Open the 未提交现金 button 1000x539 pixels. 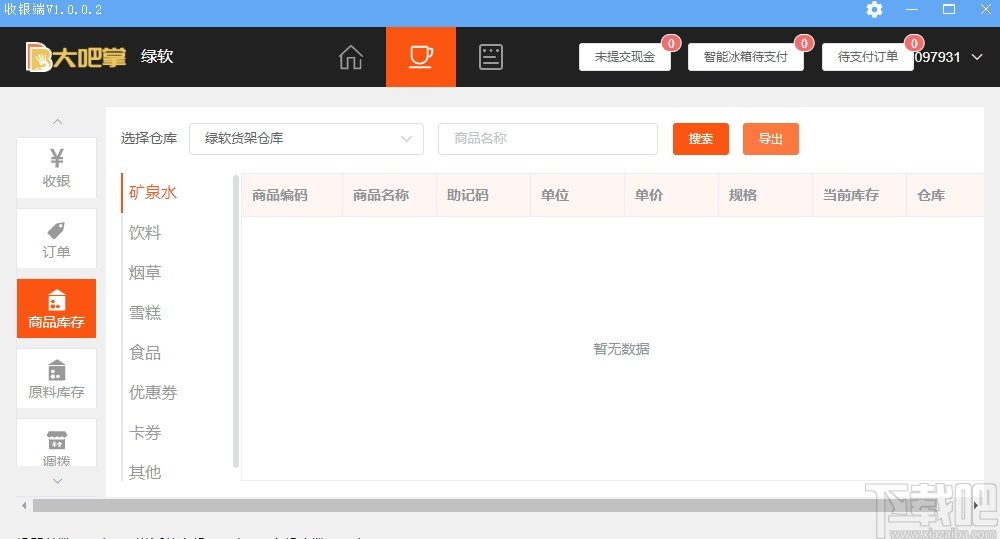[625, 57]
